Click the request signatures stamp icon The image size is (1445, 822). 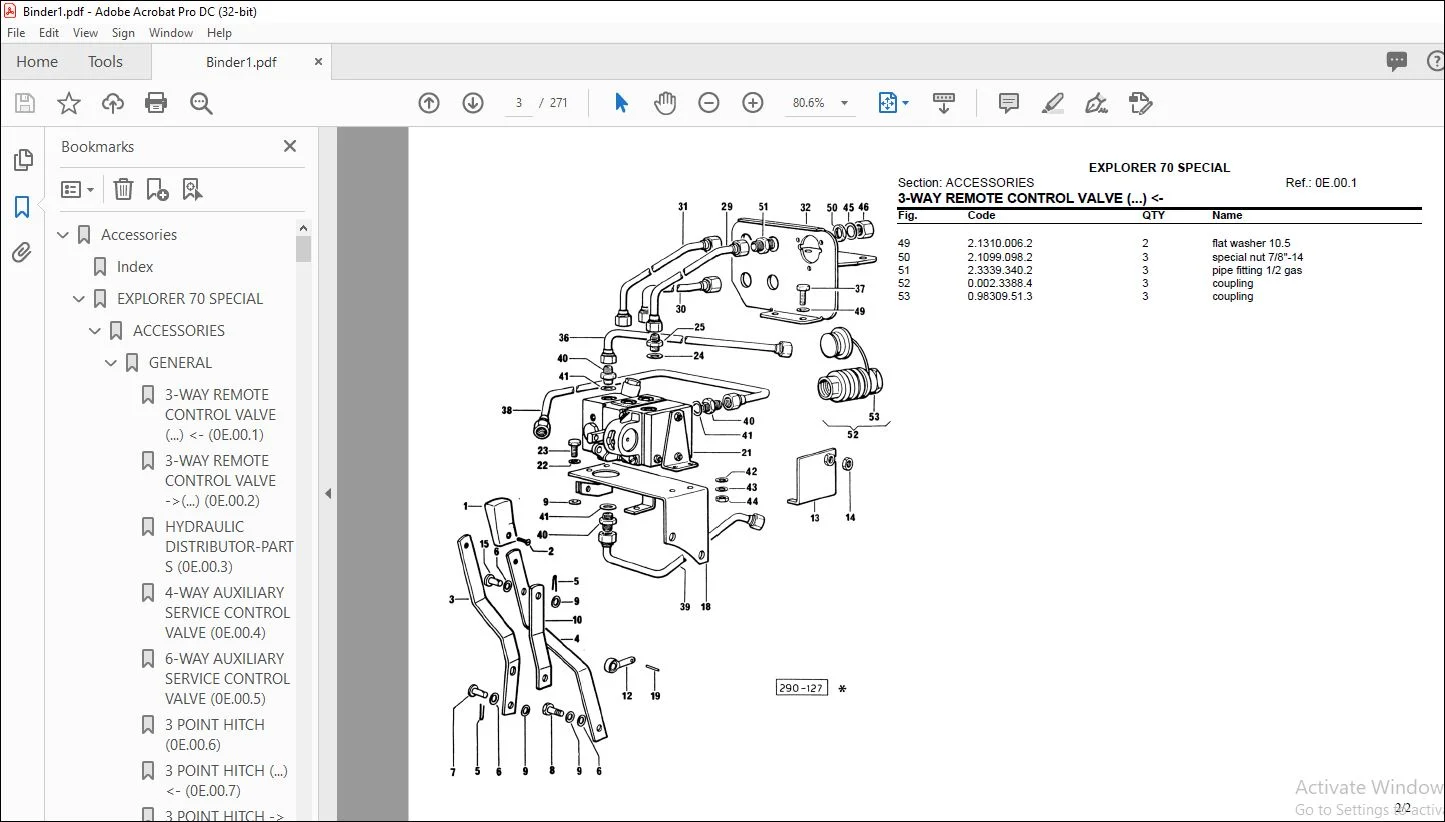1140,103
